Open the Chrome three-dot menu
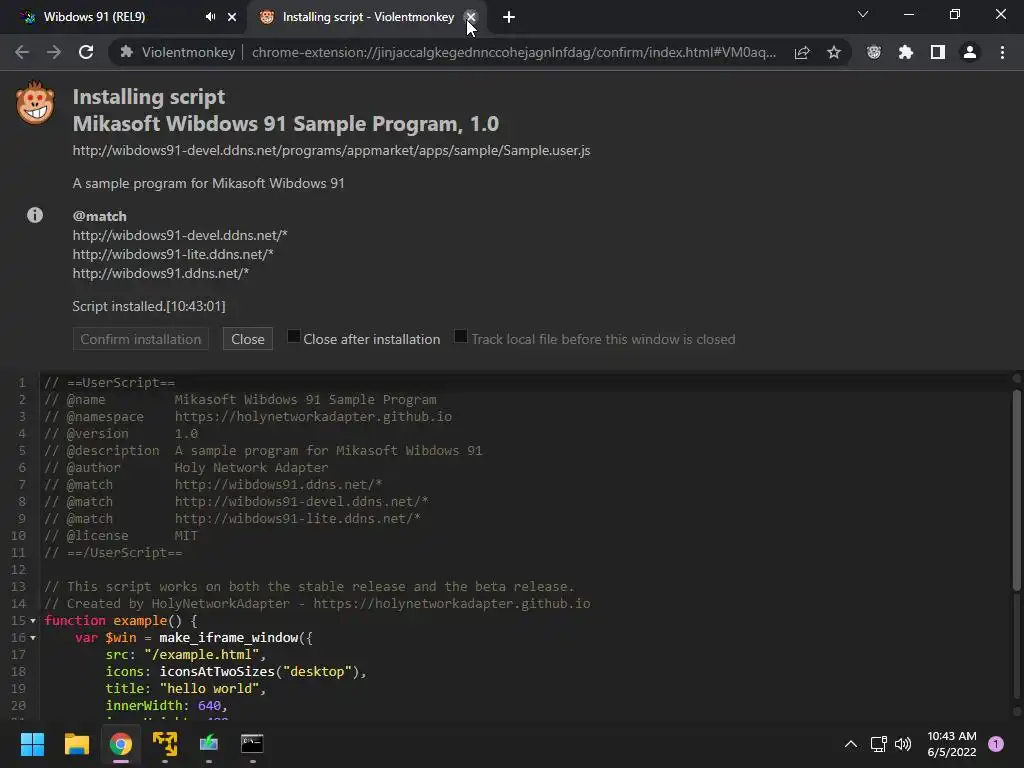This screenshot has height=768, width=1024. [1002, 52]
